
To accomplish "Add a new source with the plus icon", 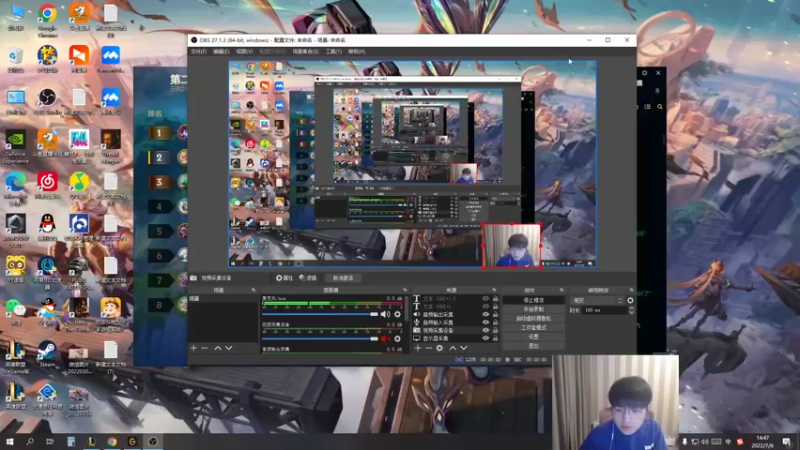I will click(418, 348).
